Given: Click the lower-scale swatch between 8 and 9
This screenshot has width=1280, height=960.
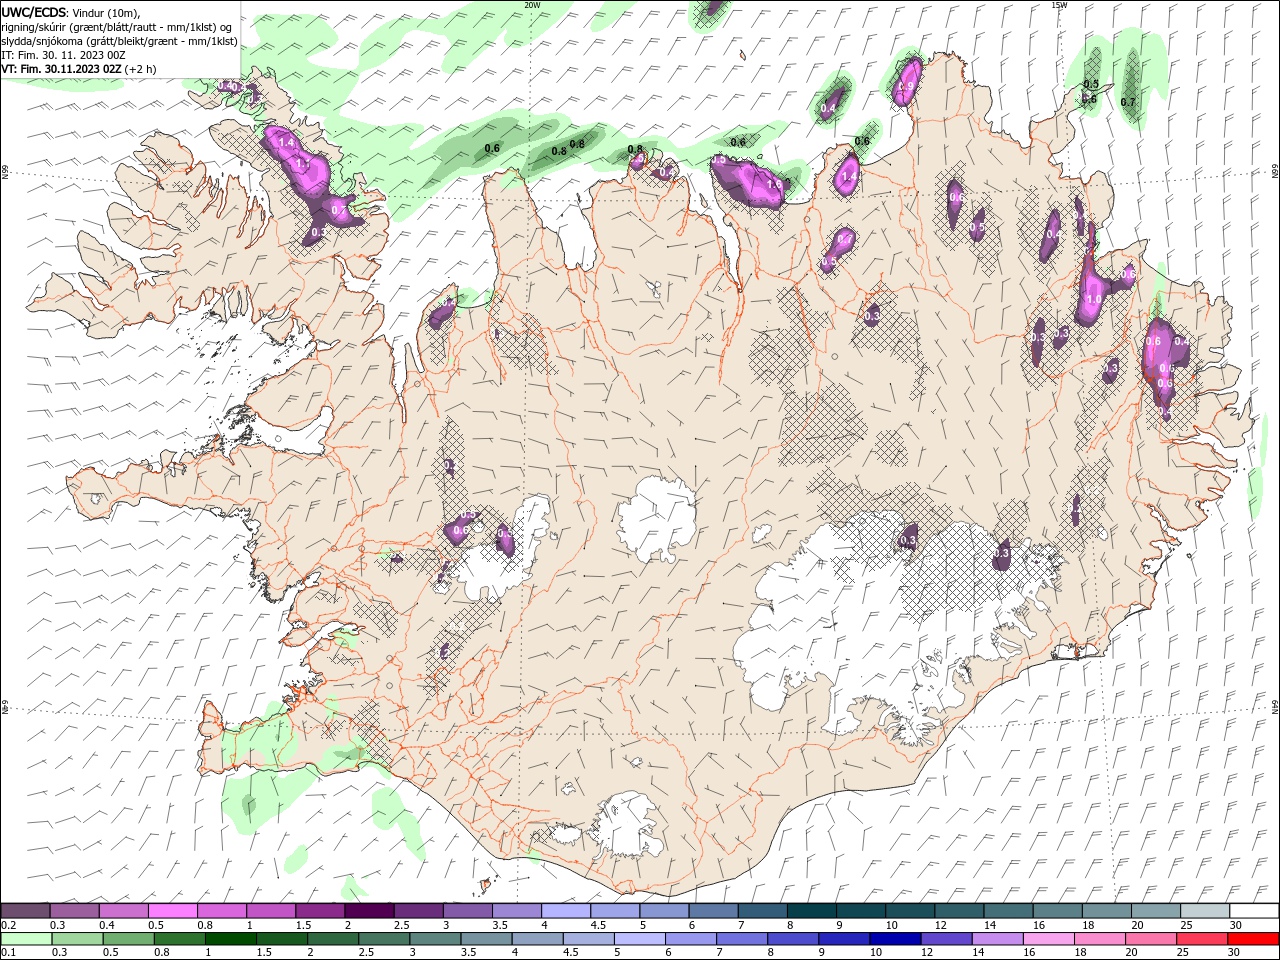Looking at the screenshot, I should click(792, 939).
